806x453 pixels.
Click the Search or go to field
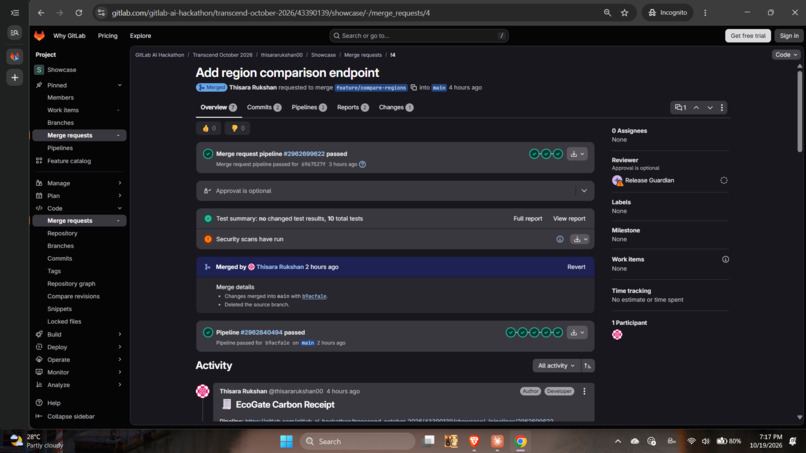coord(418,35)
